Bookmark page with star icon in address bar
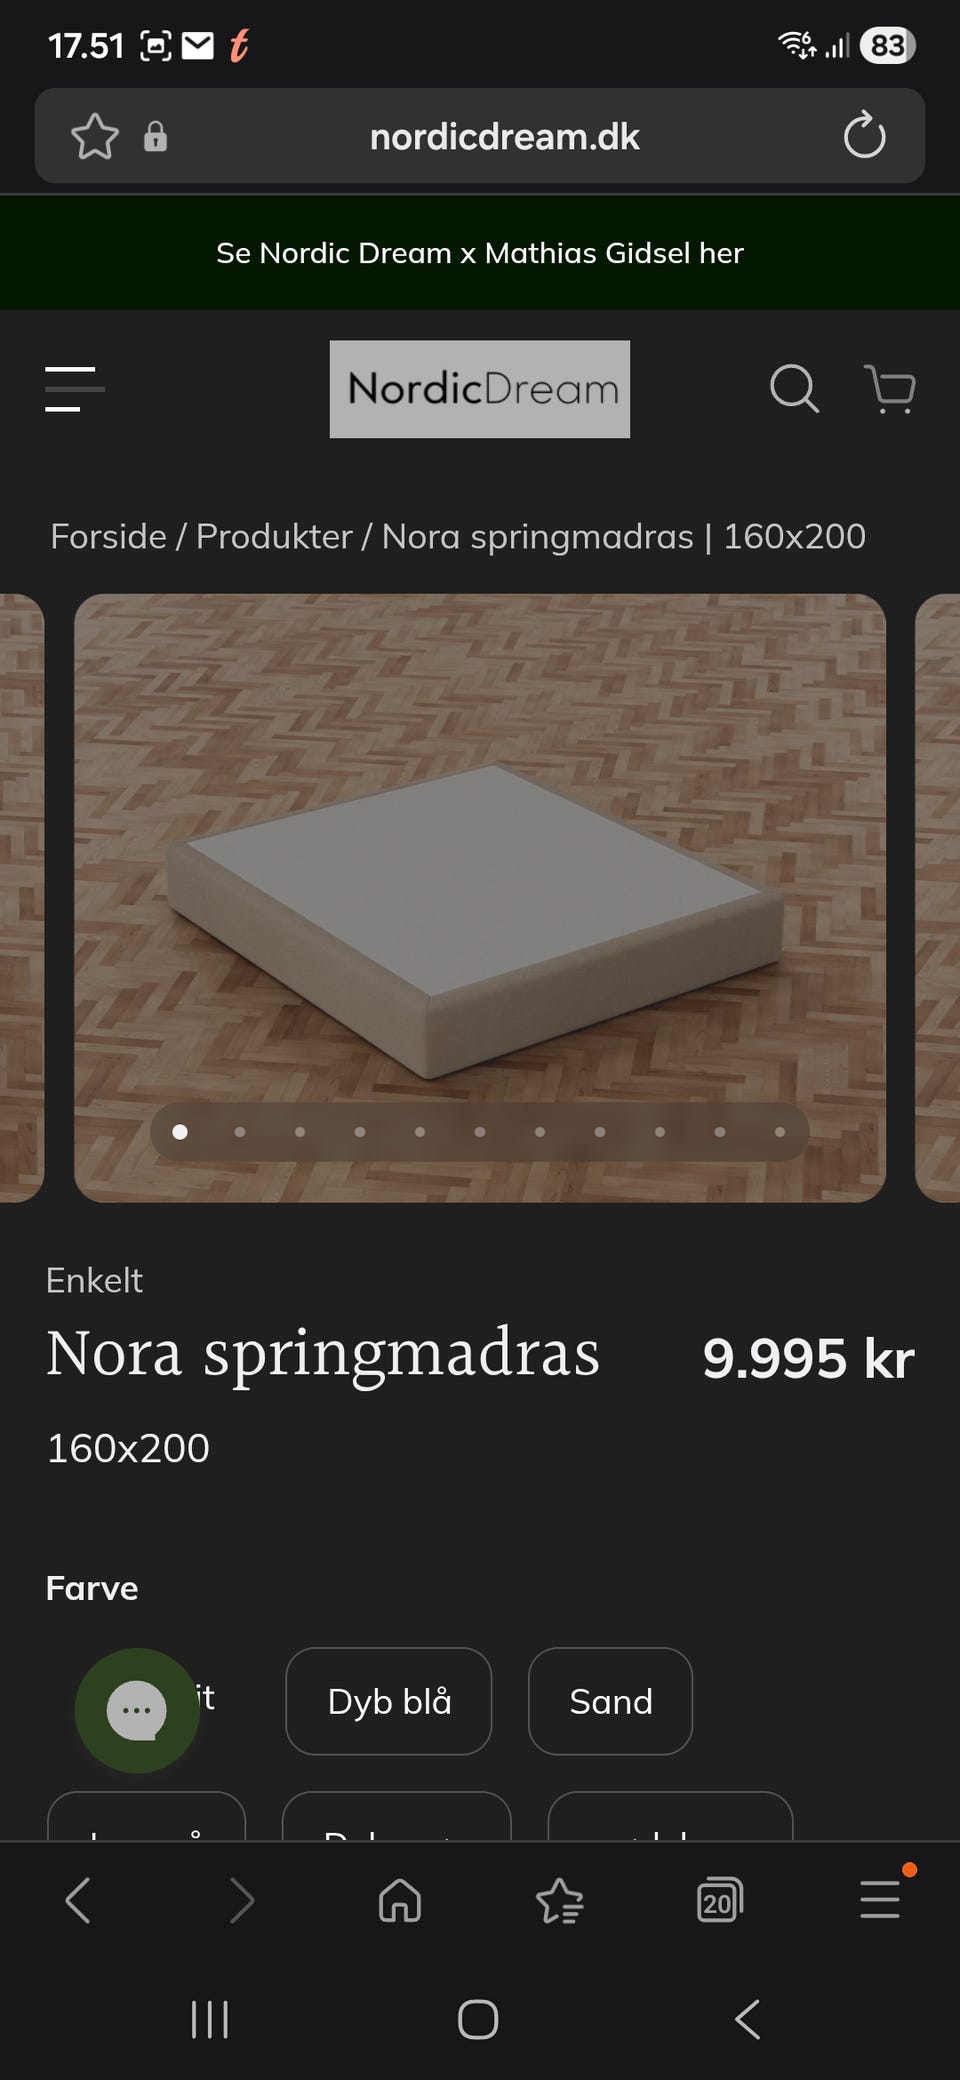Viewport: 960px width, 2080px height. click(95, 136)
